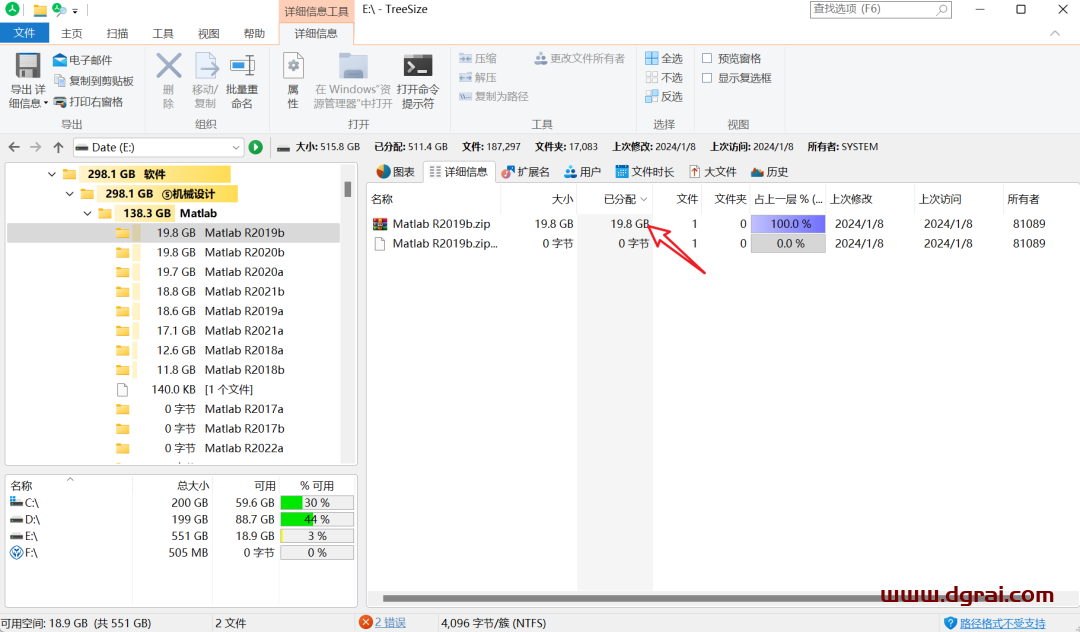
Task: Click Select none (不选)
Action: 664,78
